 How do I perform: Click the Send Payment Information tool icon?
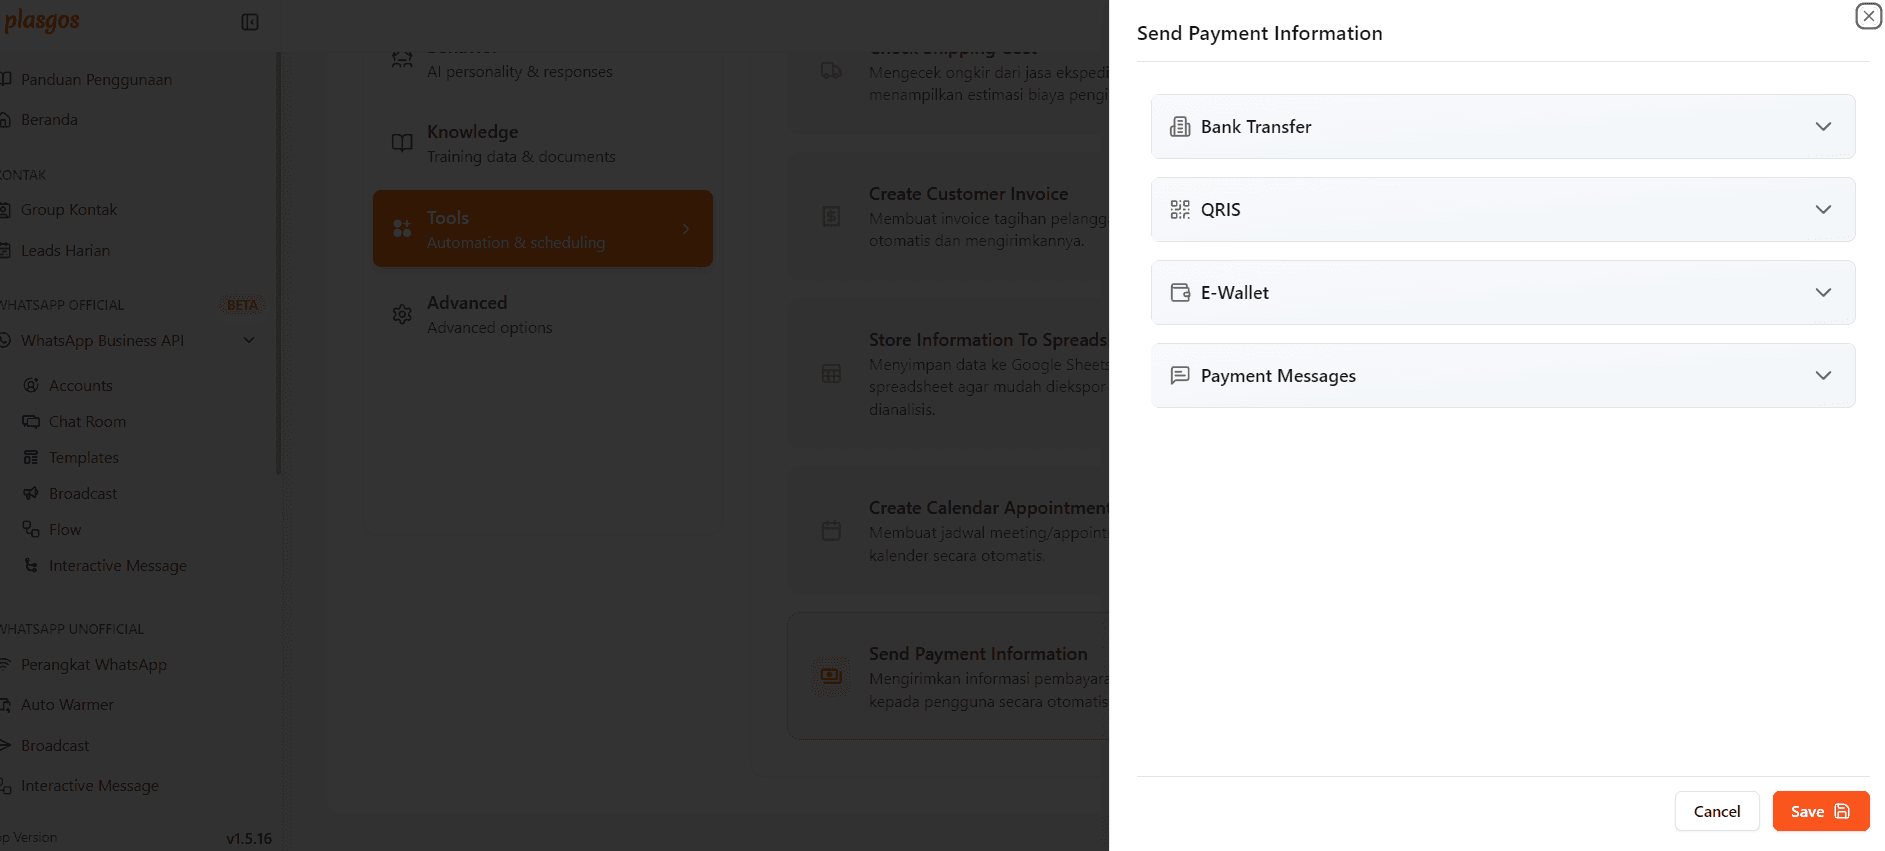pyautogui.click(x=831, y=676)
